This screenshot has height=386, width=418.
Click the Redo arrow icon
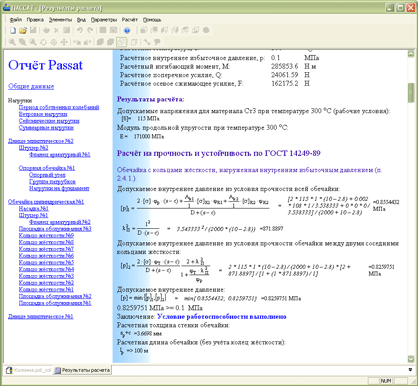click(90, 30)
